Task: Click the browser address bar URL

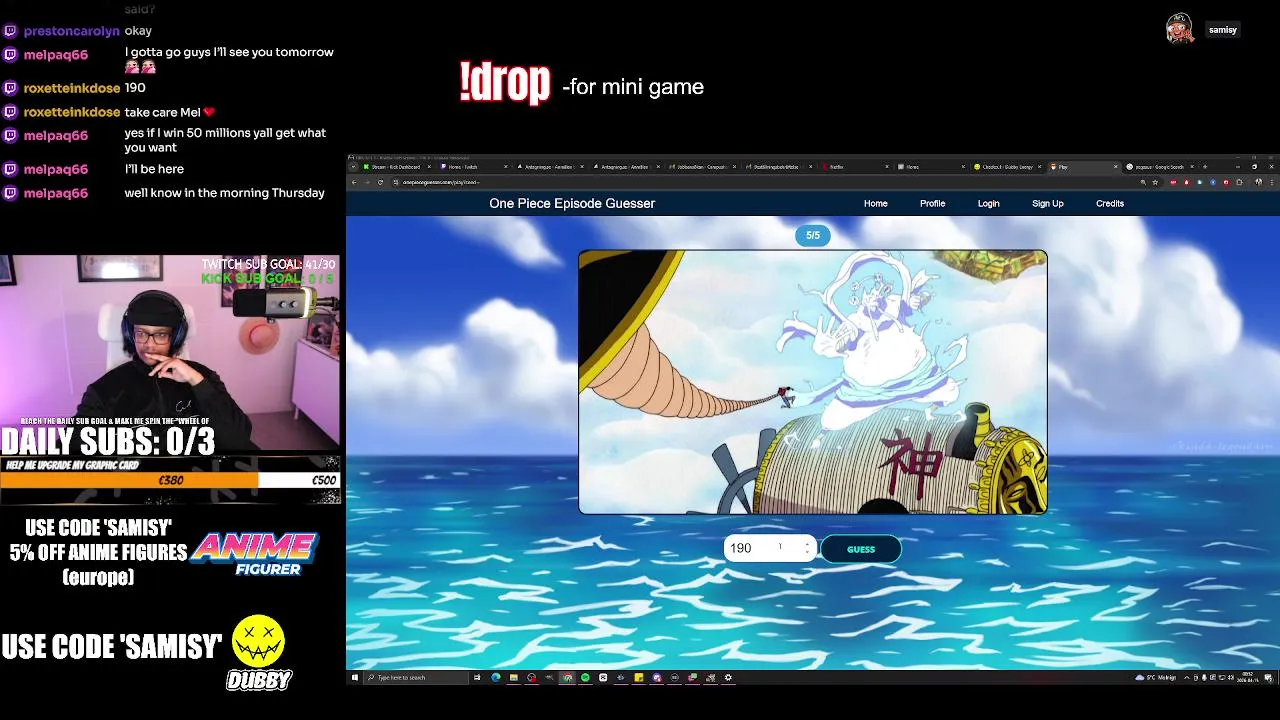Action: [x=441, y=182]
